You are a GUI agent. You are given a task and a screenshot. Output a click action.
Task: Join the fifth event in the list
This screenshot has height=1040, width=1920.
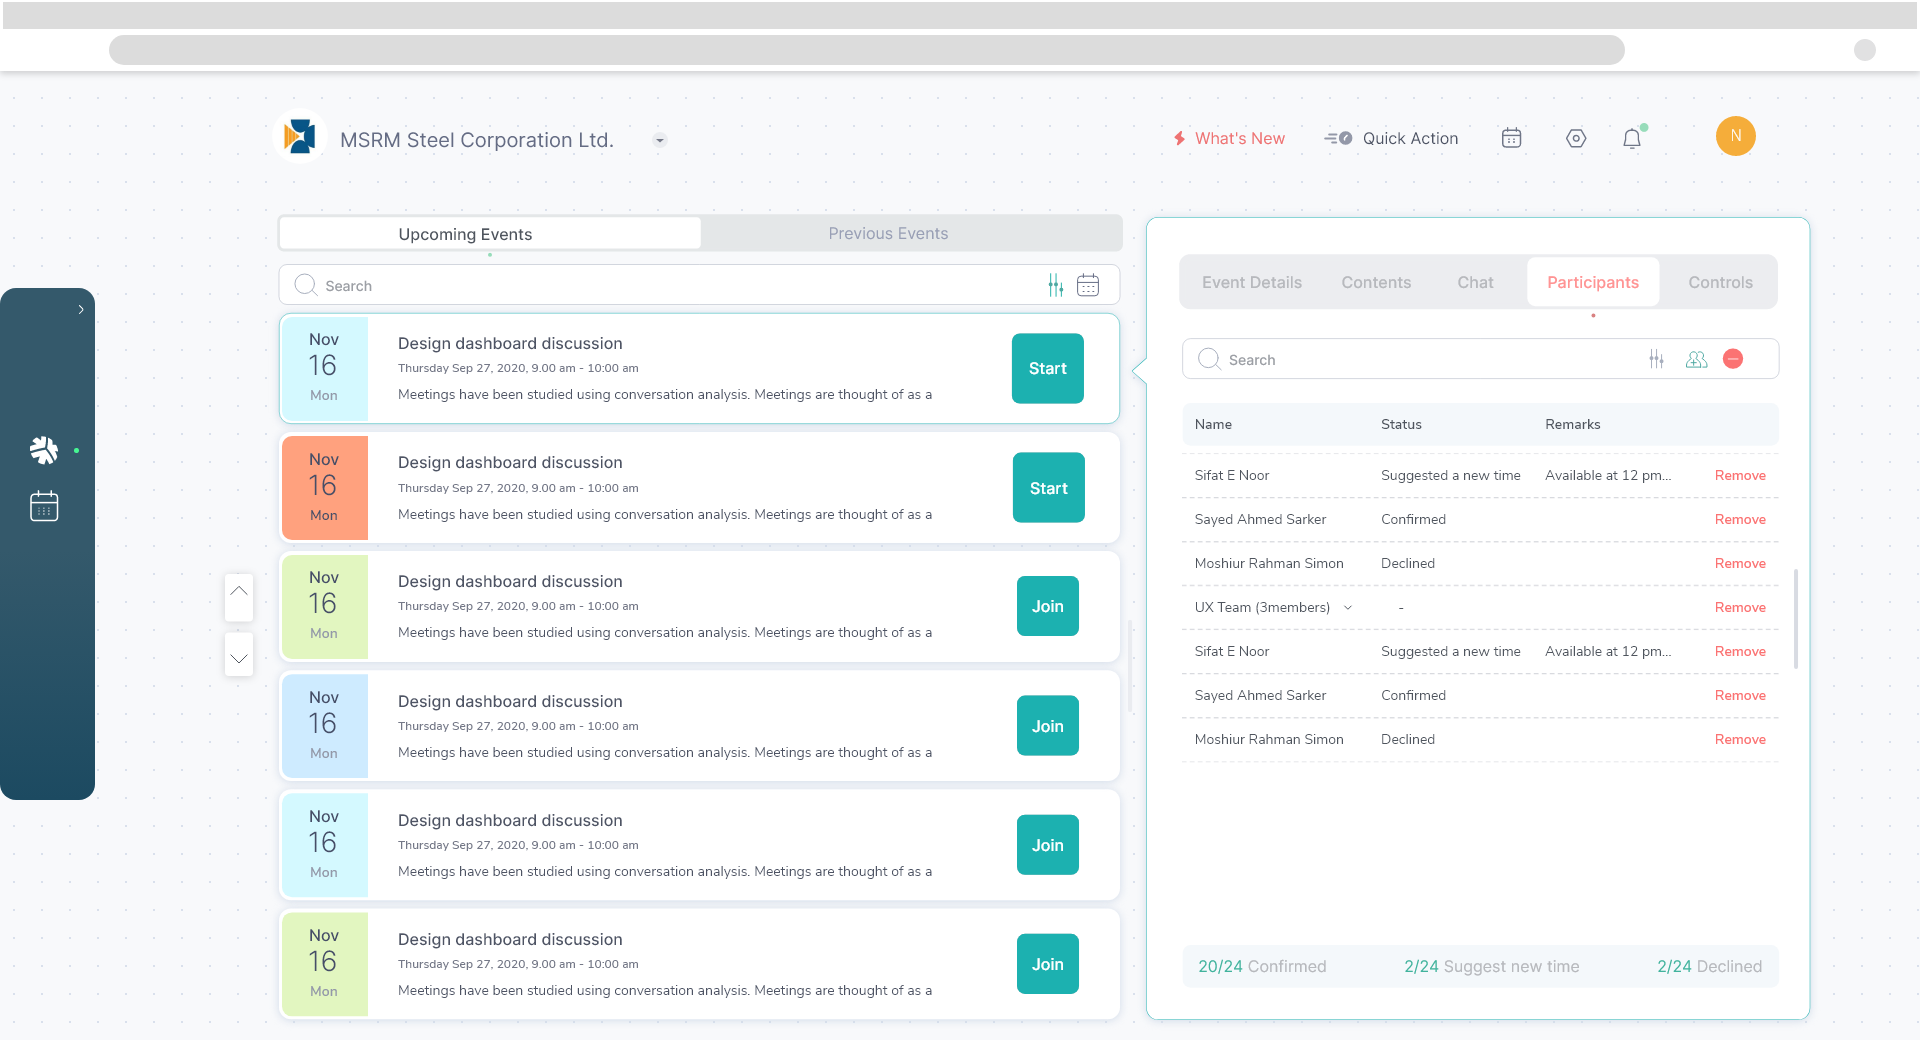click(x=1048, y=845)
